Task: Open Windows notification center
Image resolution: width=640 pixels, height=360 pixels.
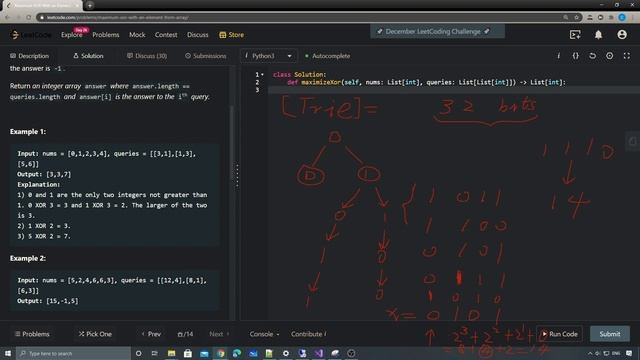Action: pos(629,353)
